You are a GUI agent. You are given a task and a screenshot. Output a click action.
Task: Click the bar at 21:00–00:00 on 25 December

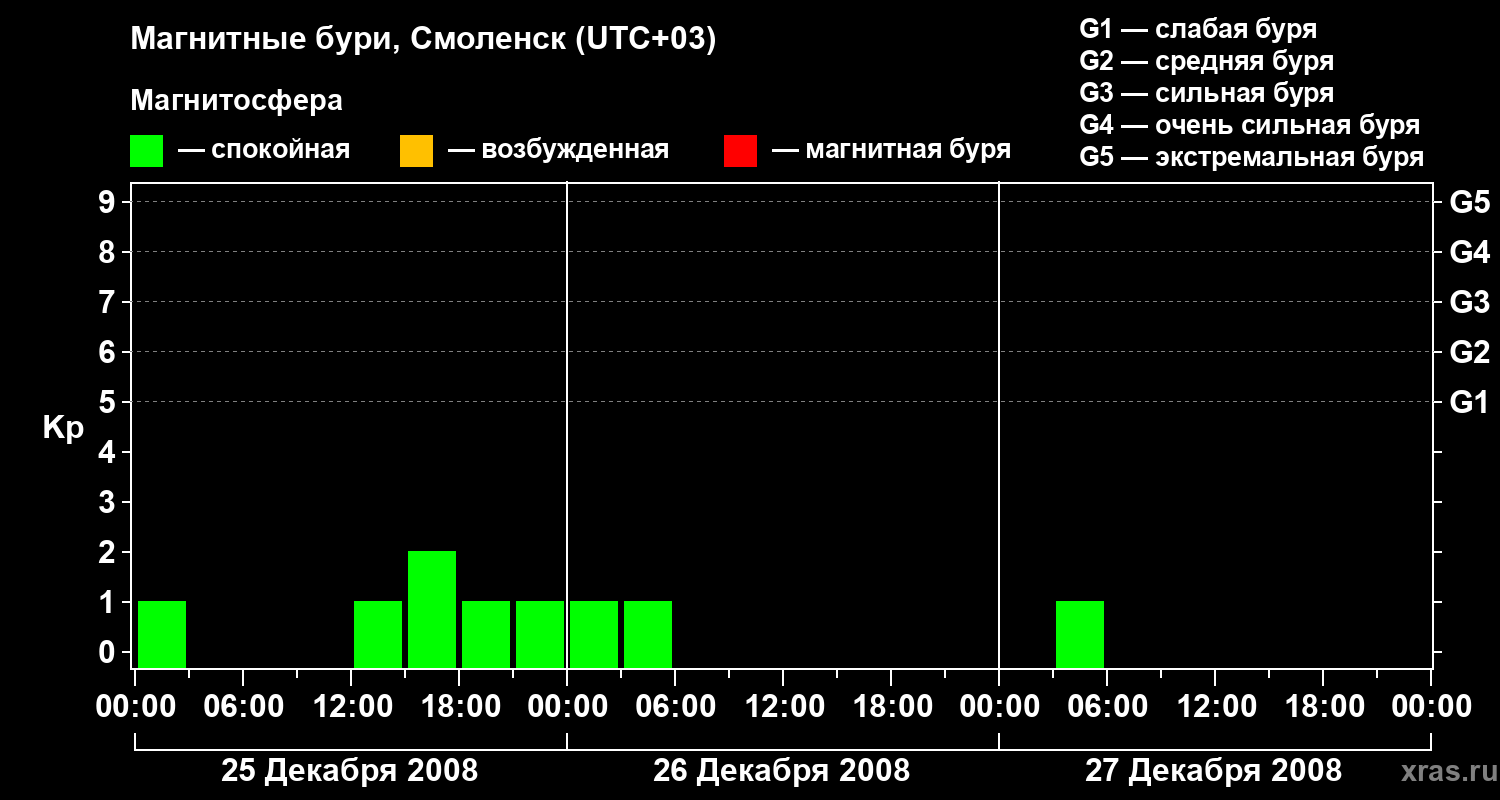tap(540, 634)
